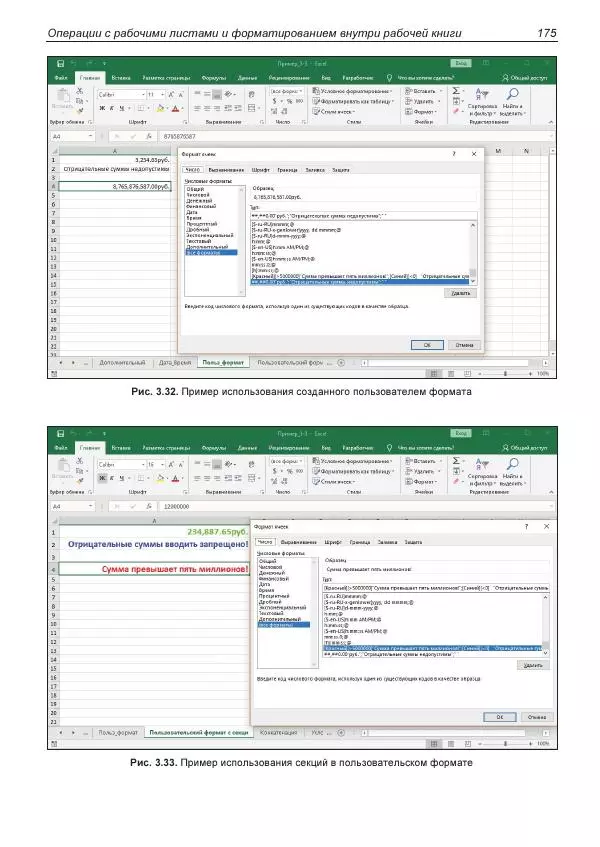This screenshot has height=847, width=600.
Task: Expand Условное форматирование in Рис. 3.32
Action: point(352,91)
